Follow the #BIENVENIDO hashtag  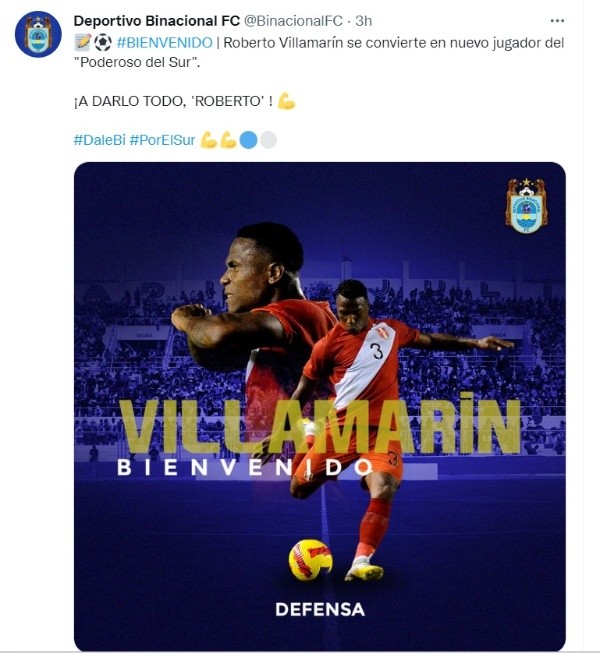pyautogui.click(x=164, y=42)
